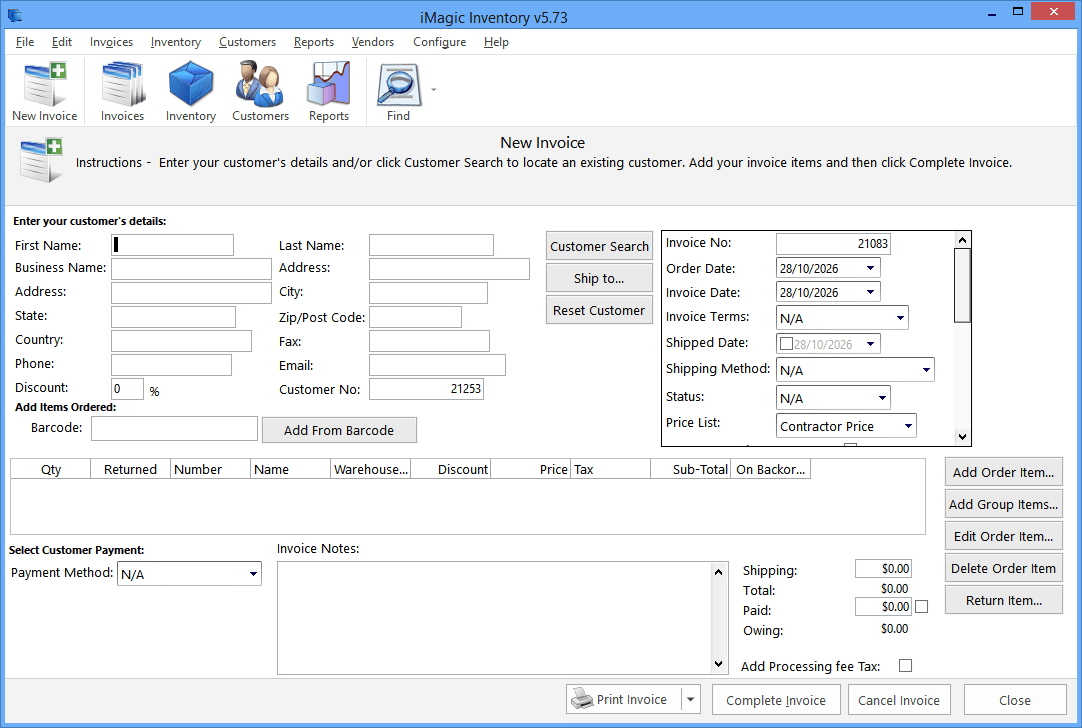Click the Close button at bottom

coord(1014,700)
